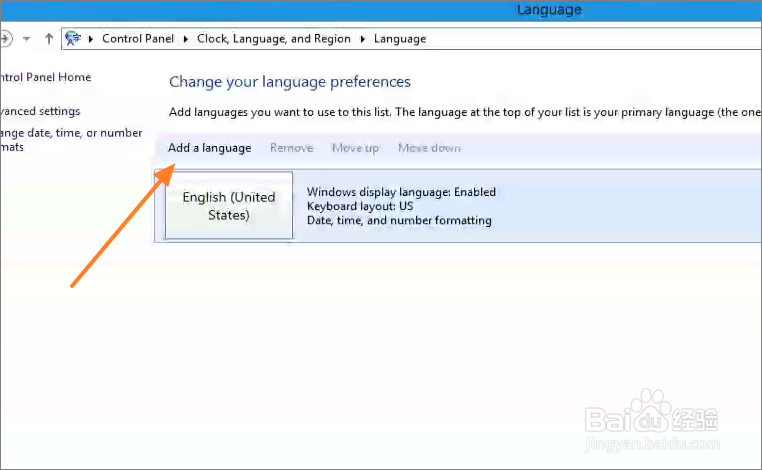Expand chevron before Language breadcrumb
This screenshot has width=762, height=470.
[x=363, y=39]
